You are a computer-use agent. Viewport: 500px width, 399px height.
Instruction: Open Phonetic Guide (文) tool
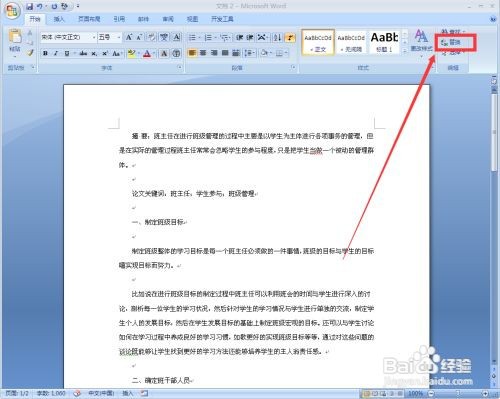tap(164, 37)
